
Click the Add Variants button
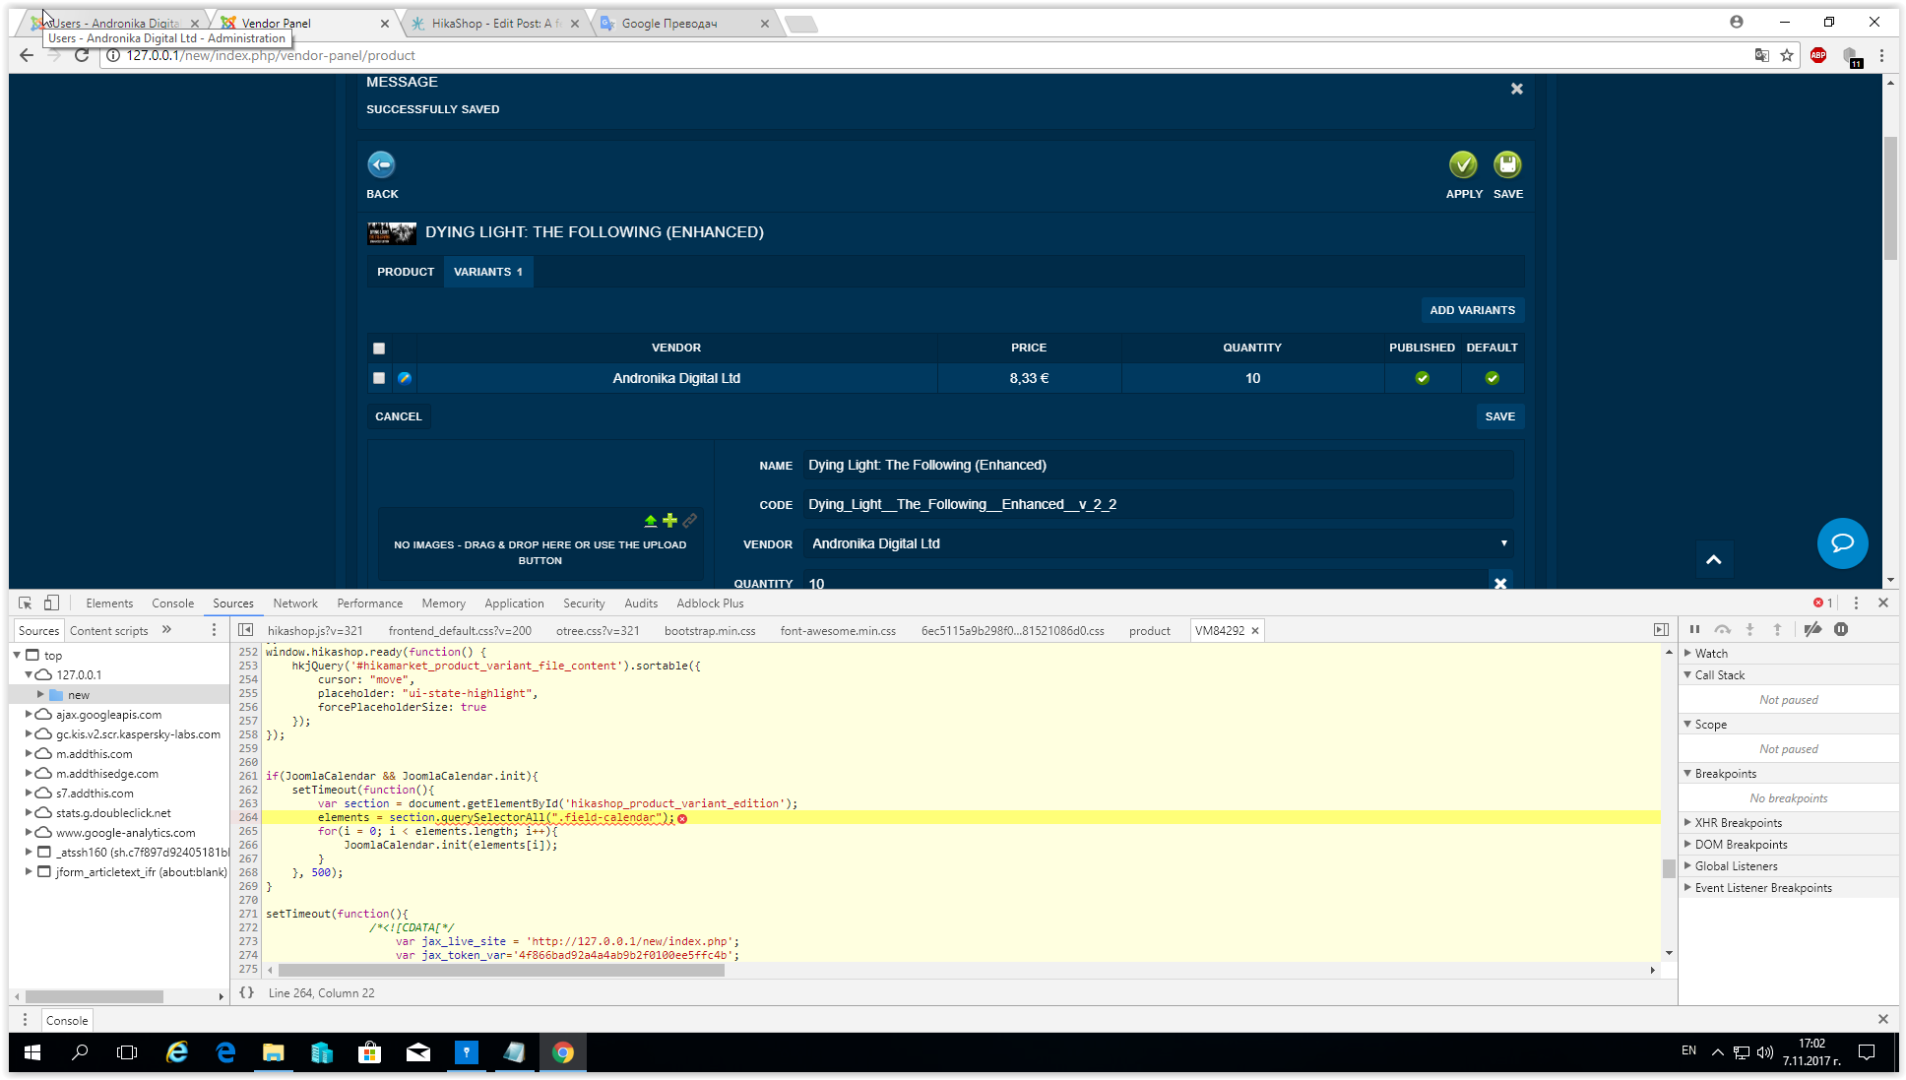coord(1471,310)
